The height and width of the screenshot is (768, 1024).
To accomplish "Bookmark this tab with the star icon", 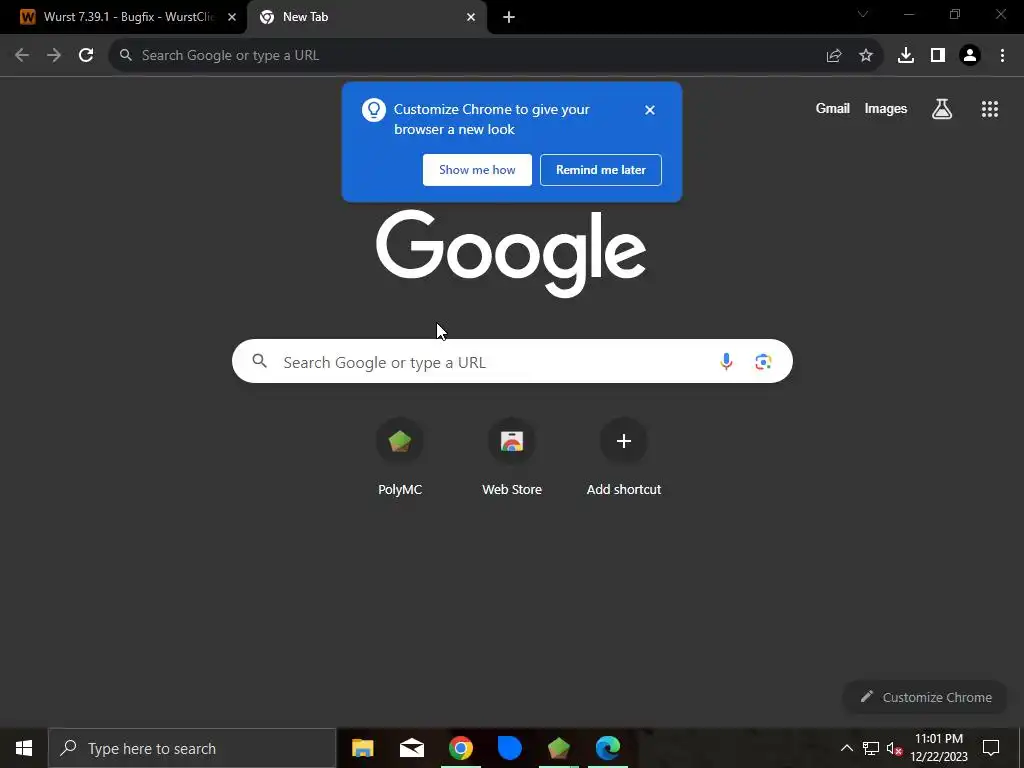I will (866, 56).
